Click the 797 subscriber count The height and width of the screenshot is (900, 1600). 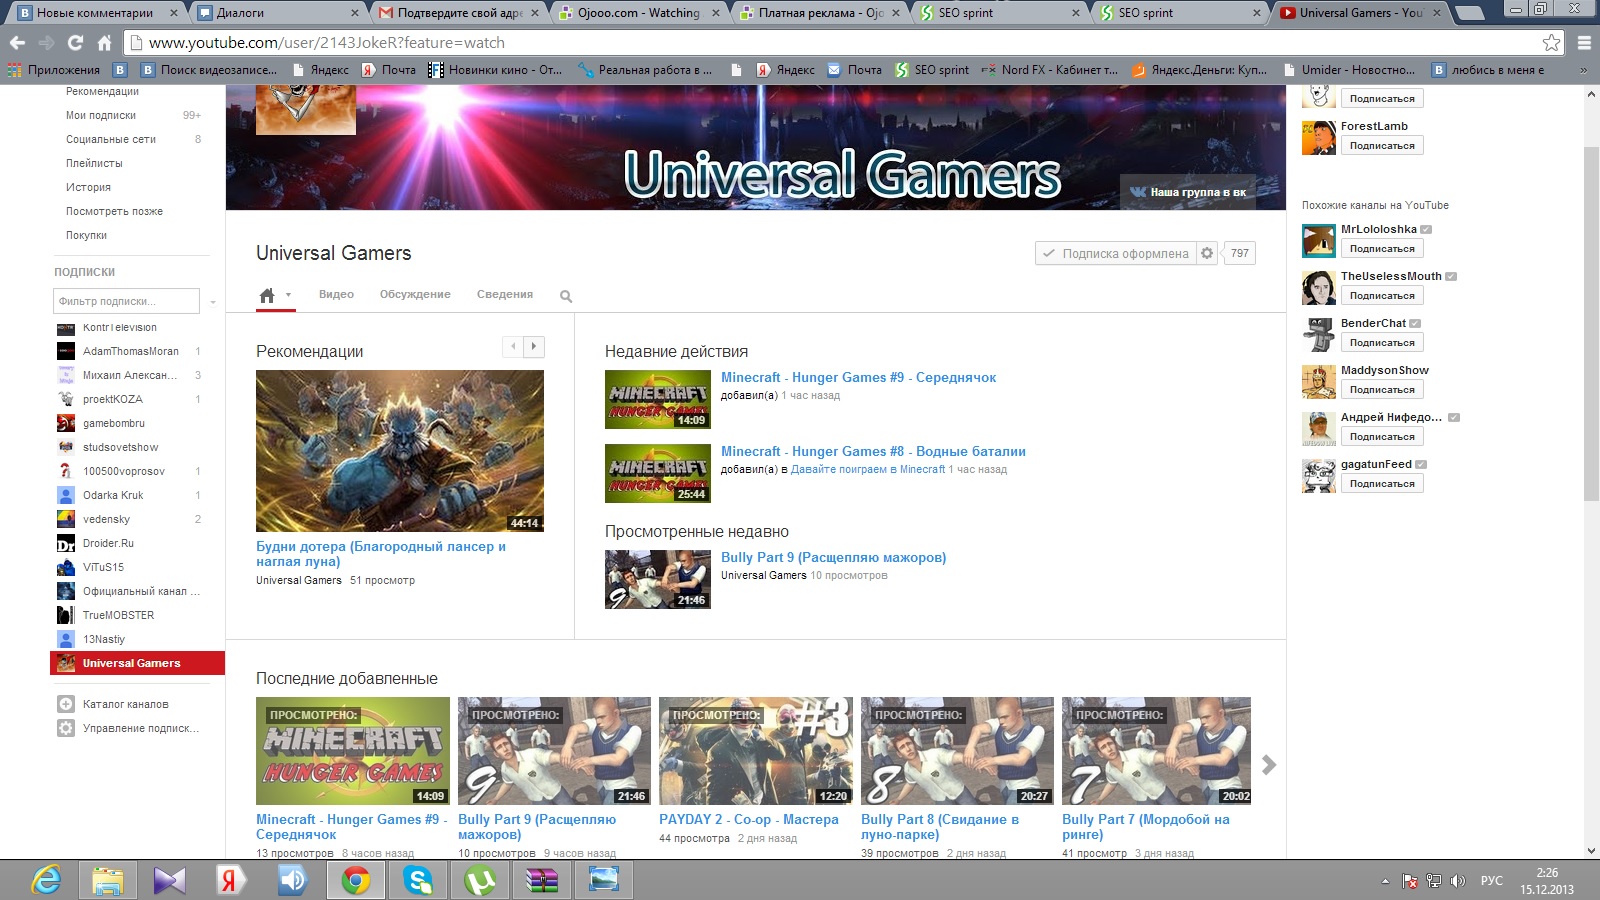click(x=1240, y=253)
